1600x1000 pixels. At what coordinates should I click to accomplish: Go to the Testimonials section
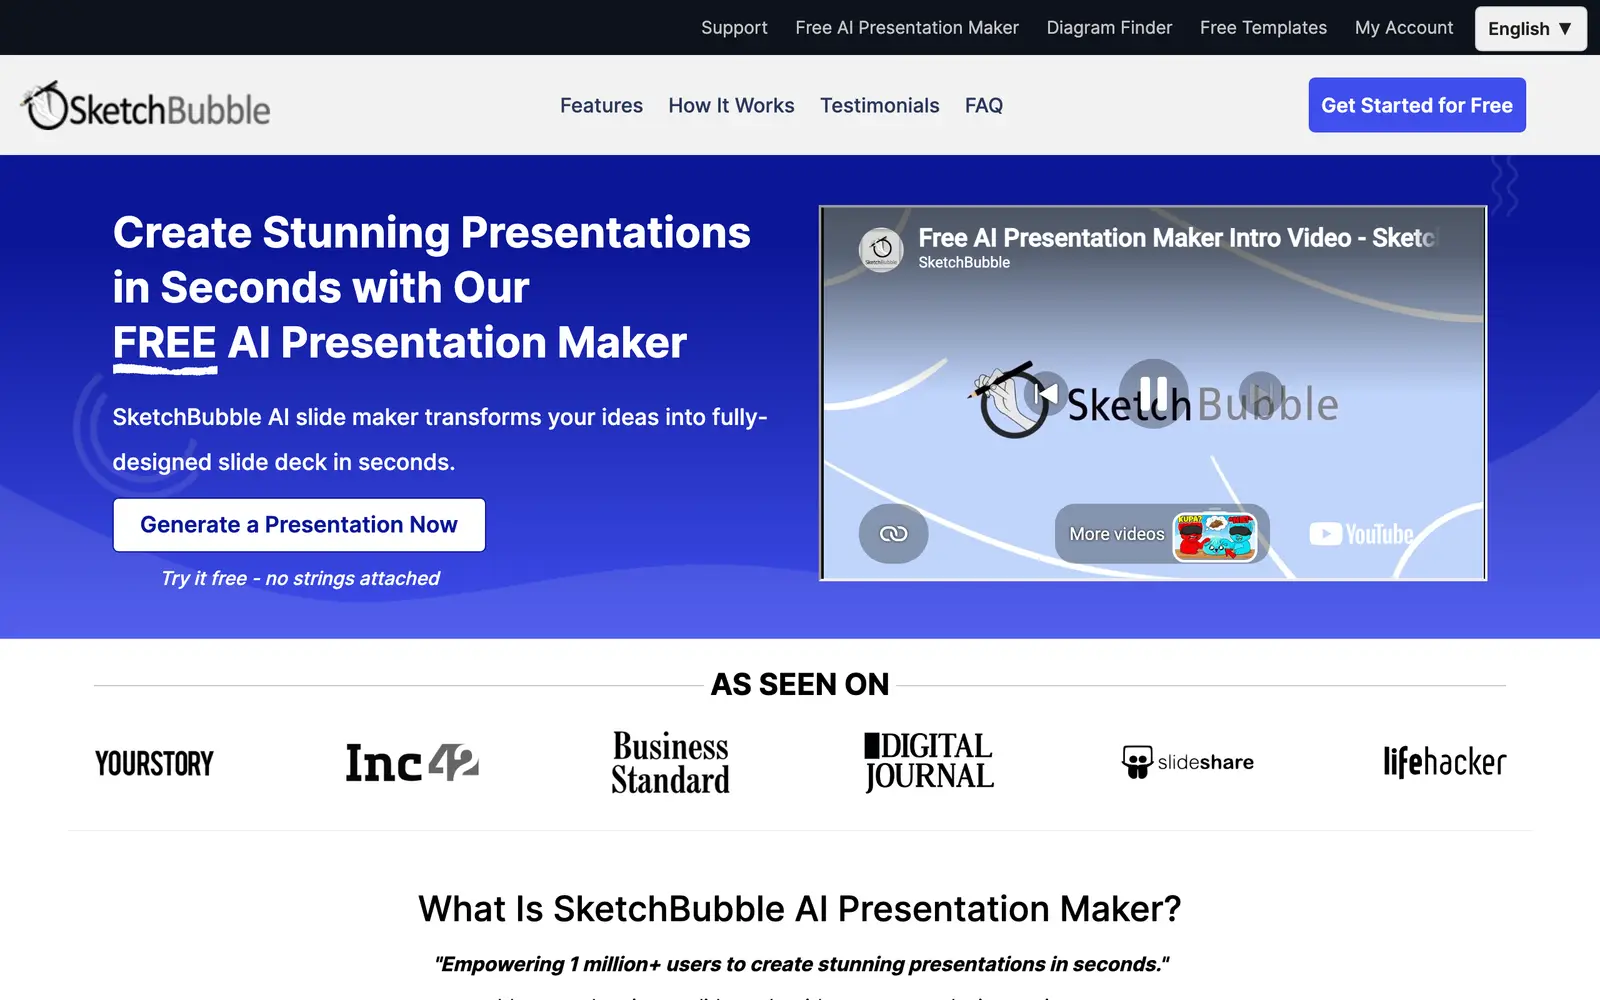(879, 105)
